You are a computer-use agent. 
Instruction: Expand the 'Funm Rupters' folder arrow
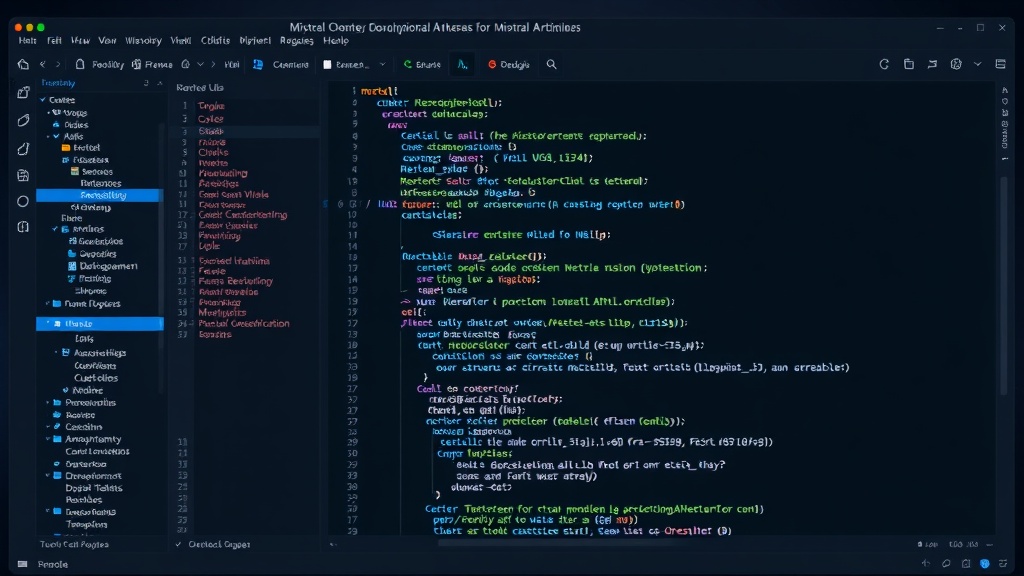[48, 304]
